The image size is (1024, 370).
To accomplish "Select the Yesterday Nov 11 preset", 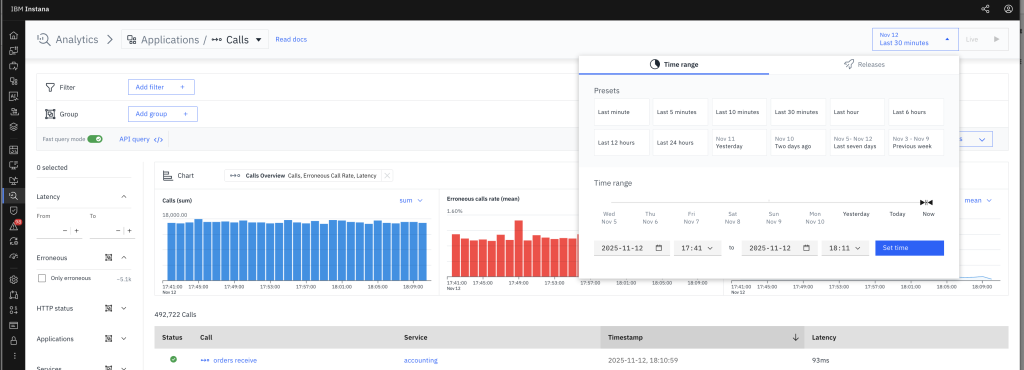I will click(x=739, y=142).
